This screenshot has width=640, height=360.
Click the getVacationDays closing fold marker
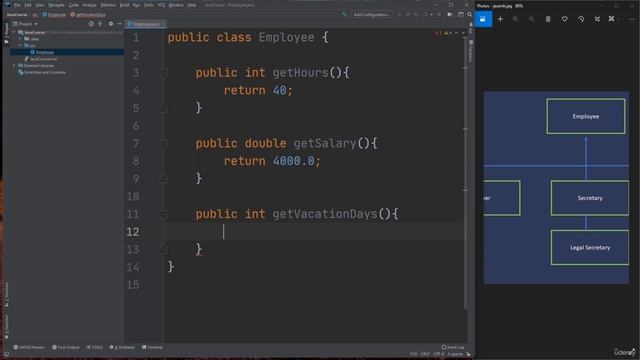tap(163, 250)
